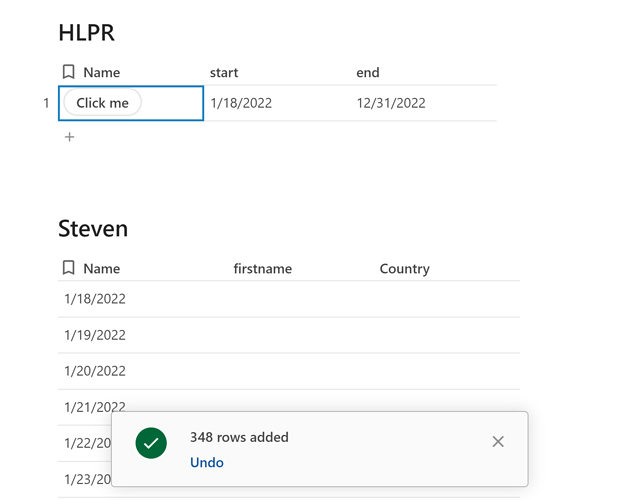Click the green checkmark success icon

(x=151, y=443)
